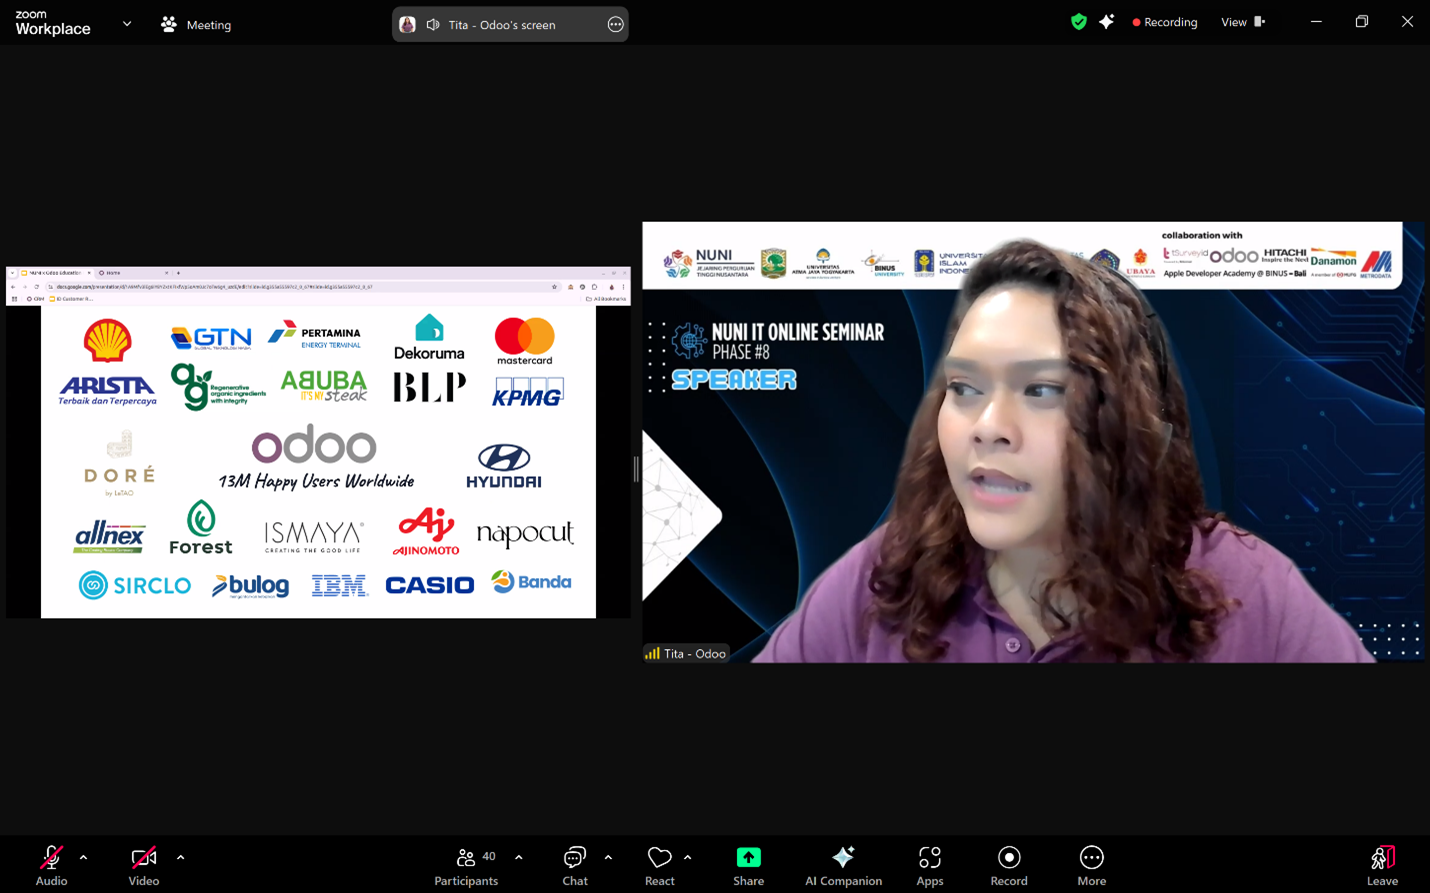Click the Meeting tab at top
The height and width of the screenshot is (893, 1430).
pos(196,24)
